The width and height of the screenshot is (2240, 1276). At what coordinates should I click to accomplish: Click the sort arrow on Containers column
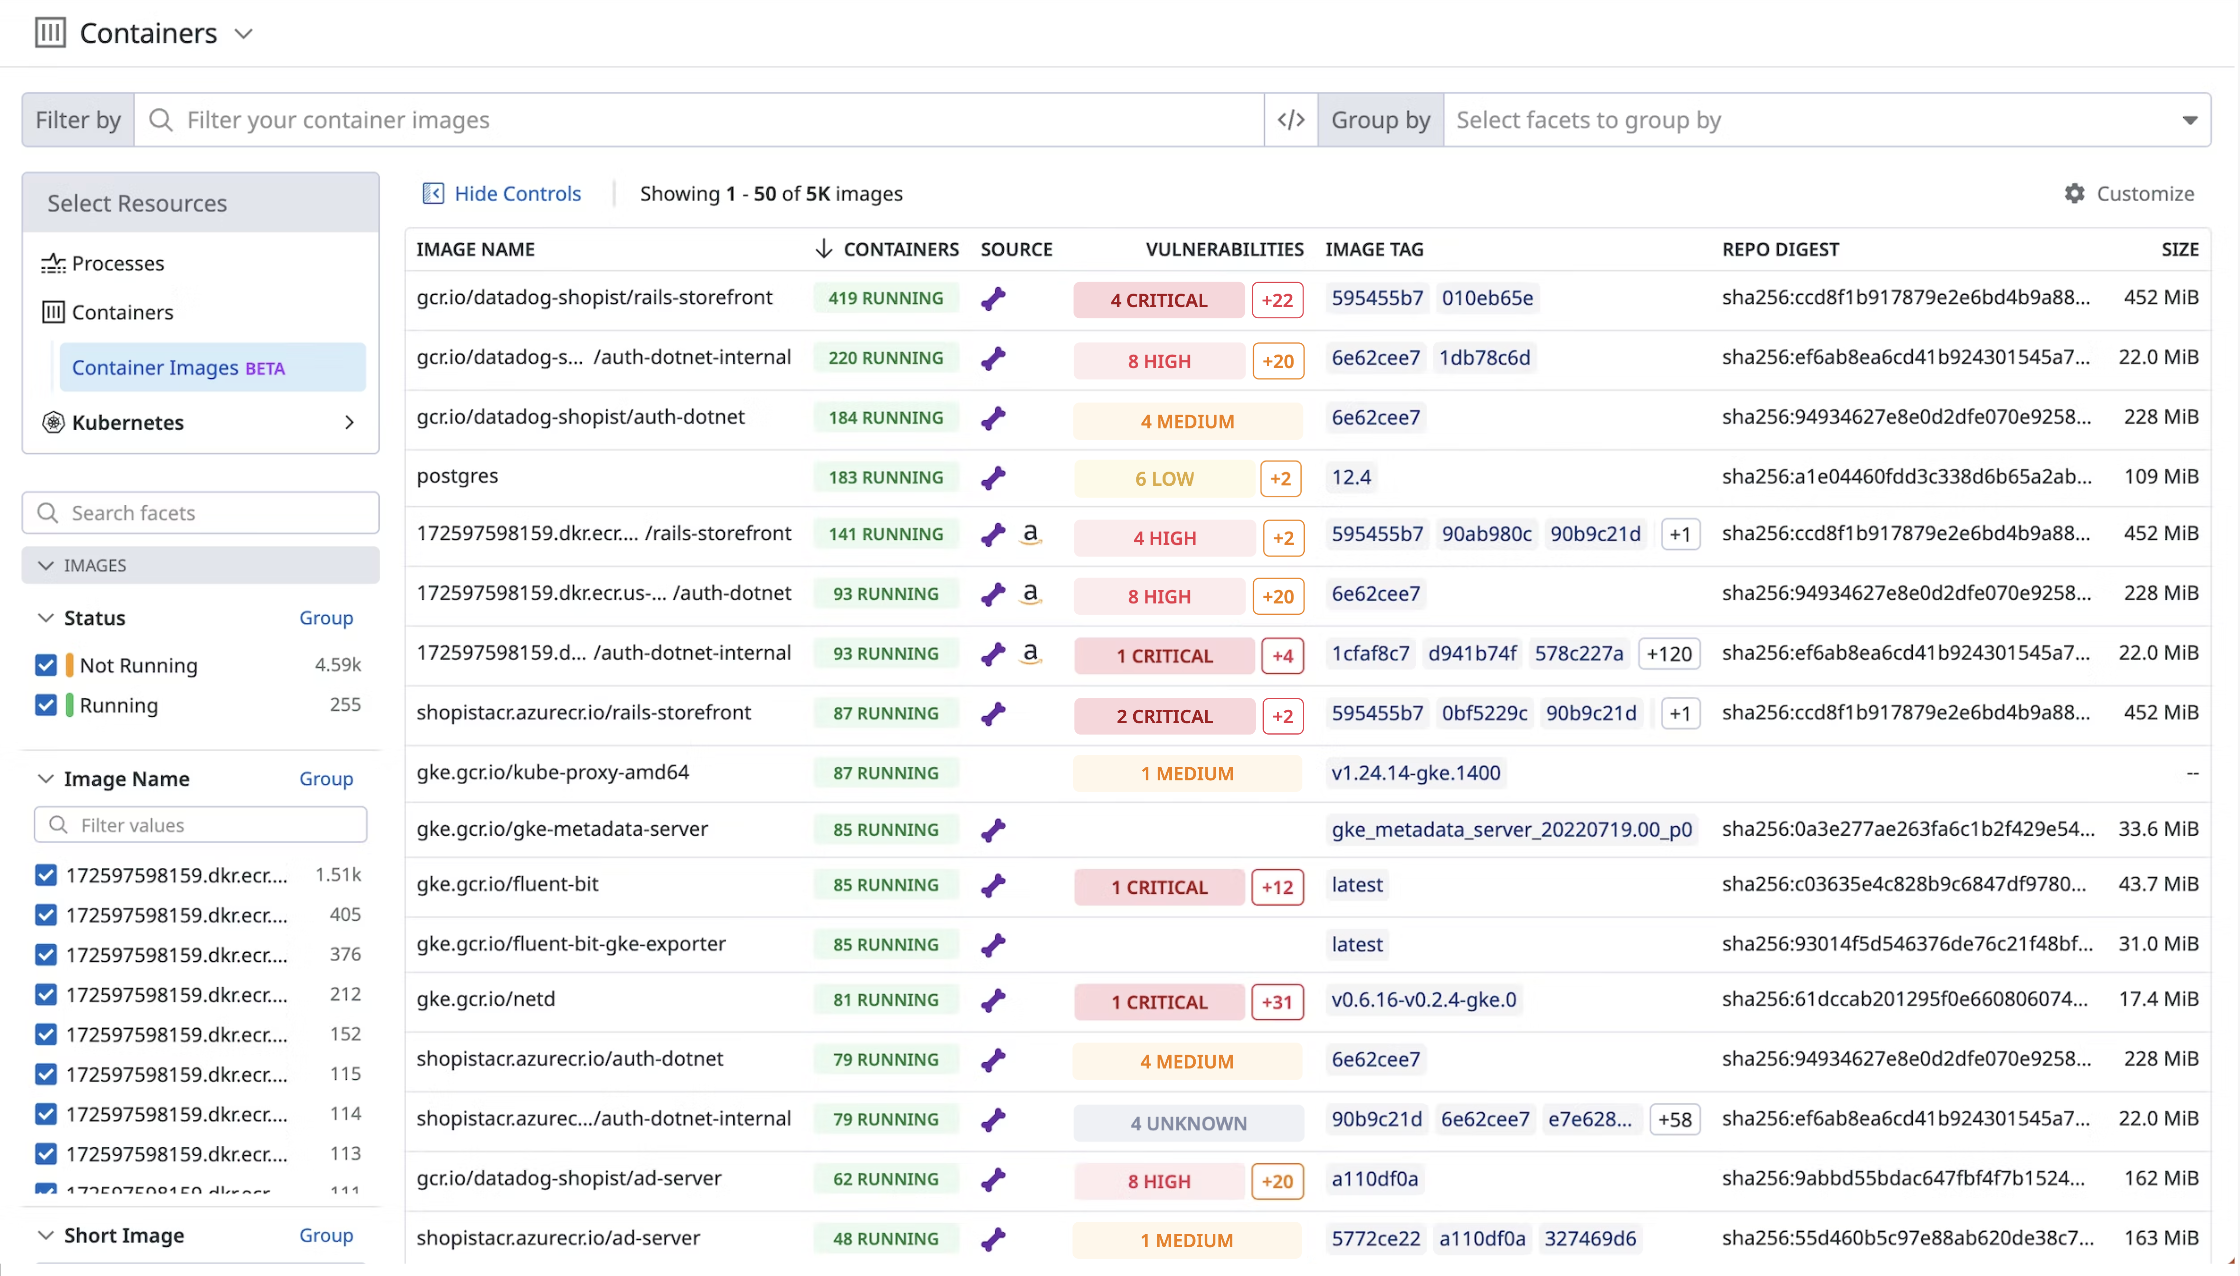pos(823,249)
